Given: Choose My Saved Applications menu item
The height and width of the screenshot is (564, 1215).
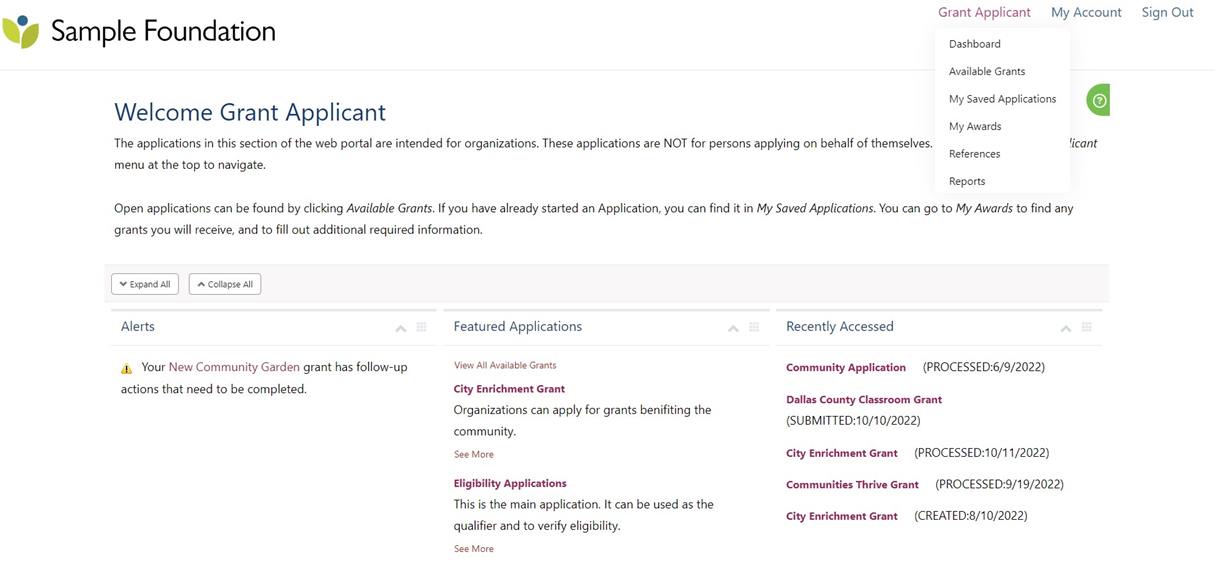Looking at the screenshot, I should pyautogui.click(x=1002, y=99).
